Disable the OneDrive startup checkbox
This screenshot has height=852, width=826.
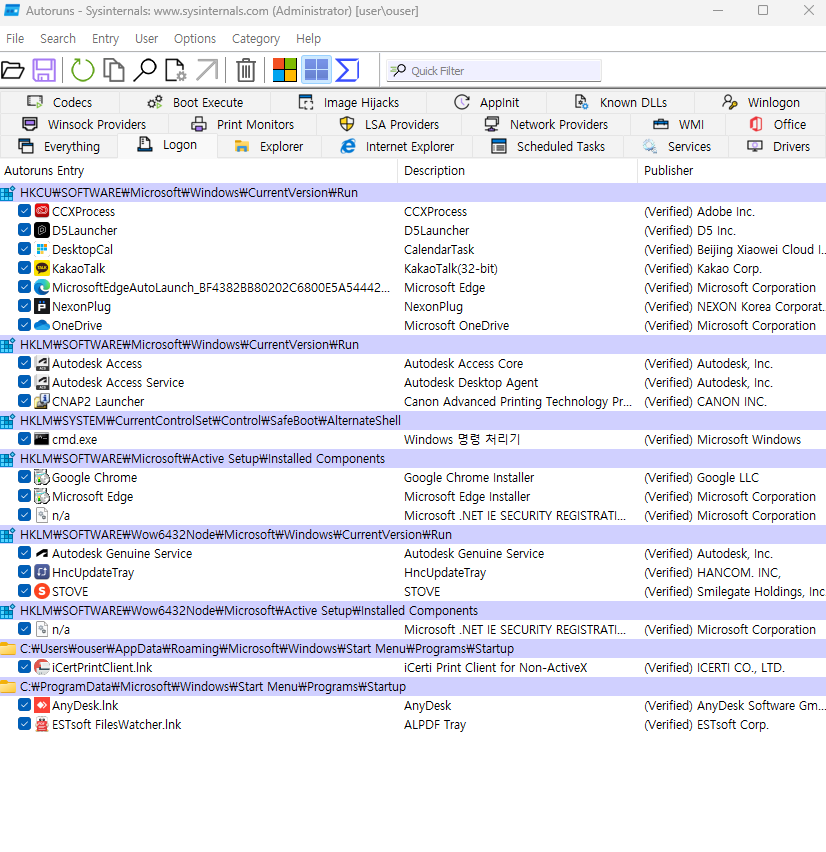[24, 325]
